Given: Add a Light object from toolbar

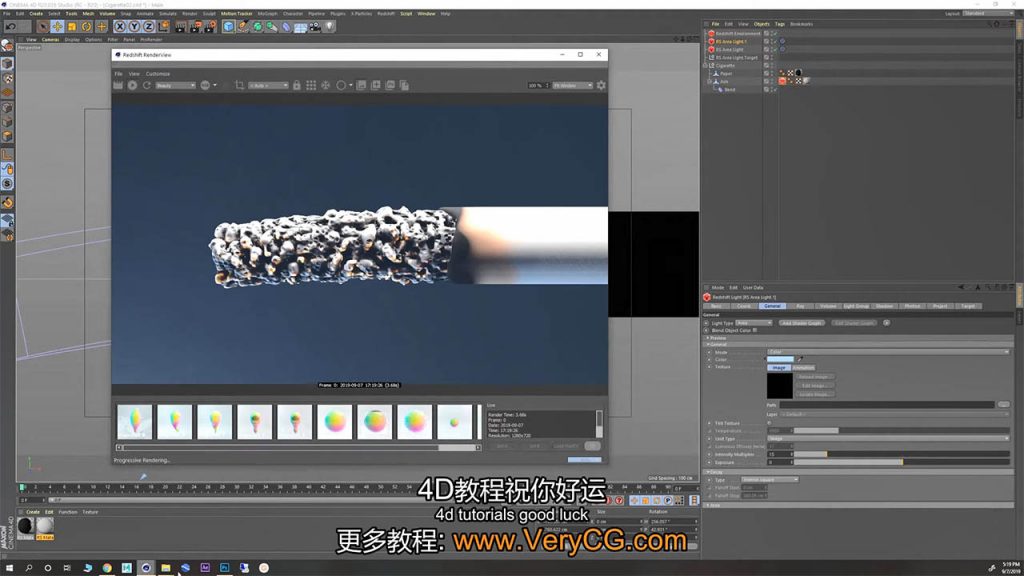Looking at the screenshot, I should (330, 27).
